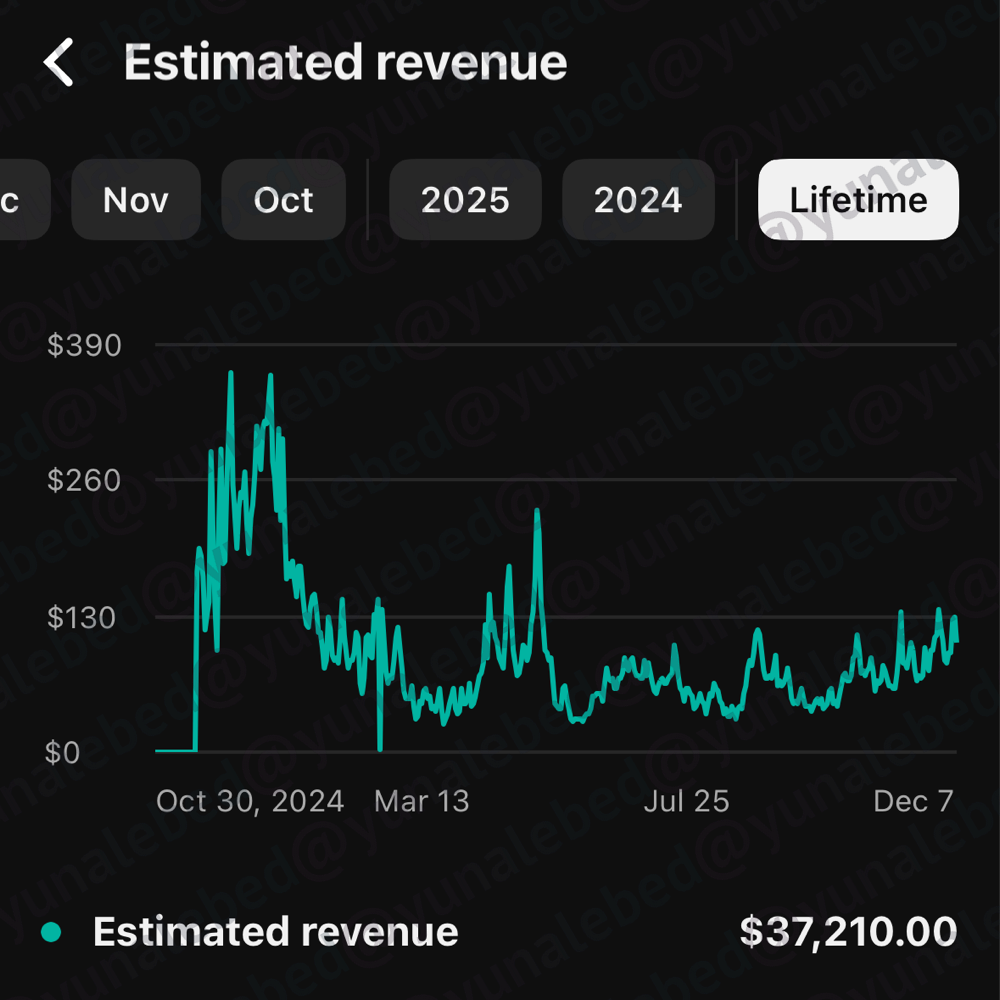1000x1000 pixels.
Task: Tap the $130 y-axis label
Action: [x=84, y=617]
